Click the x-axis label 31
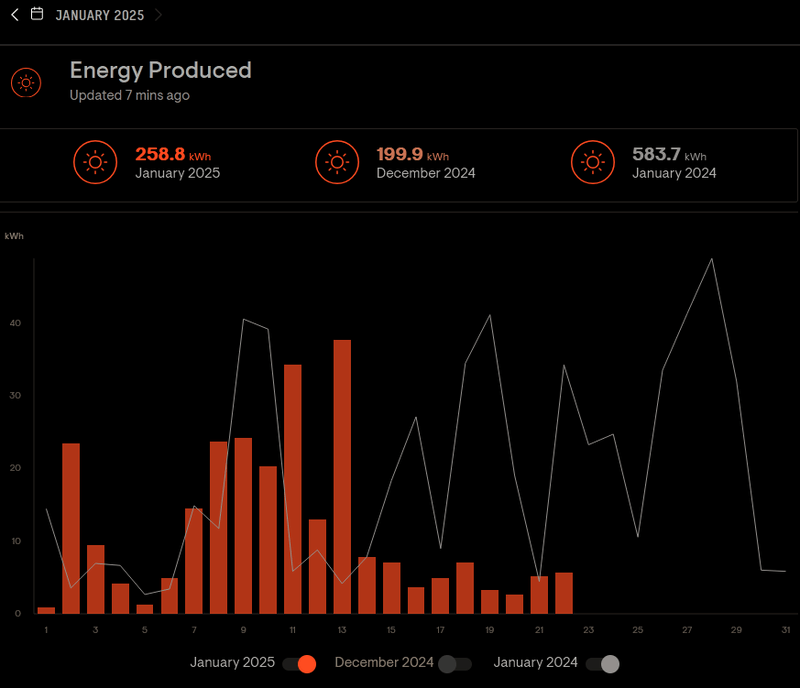 pos(786,630)
